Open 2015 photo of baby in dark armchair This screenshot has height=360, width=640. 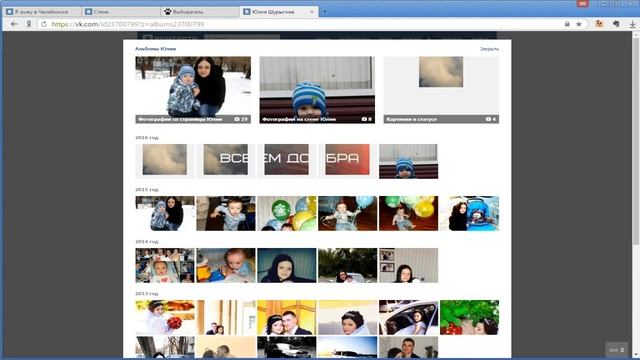(226, 213)
